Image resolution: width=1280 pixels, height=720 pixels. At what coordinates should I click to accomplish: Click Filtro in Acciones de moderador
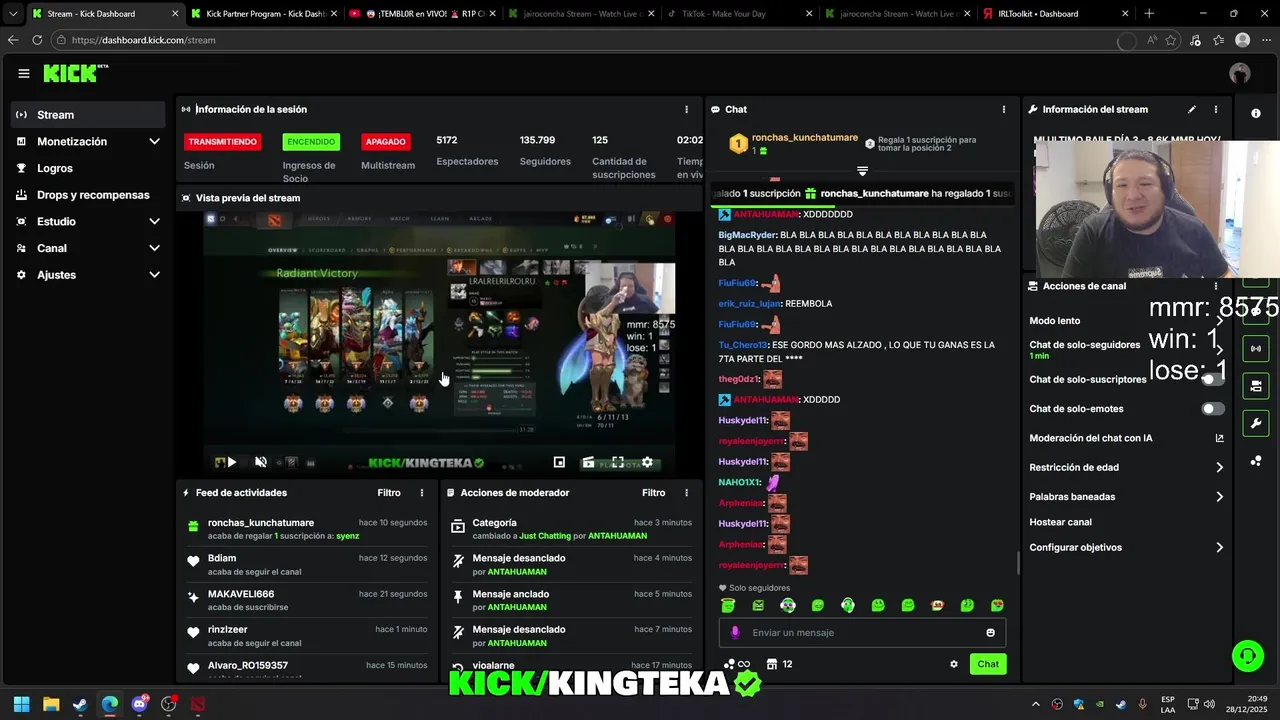coord(654,493)
